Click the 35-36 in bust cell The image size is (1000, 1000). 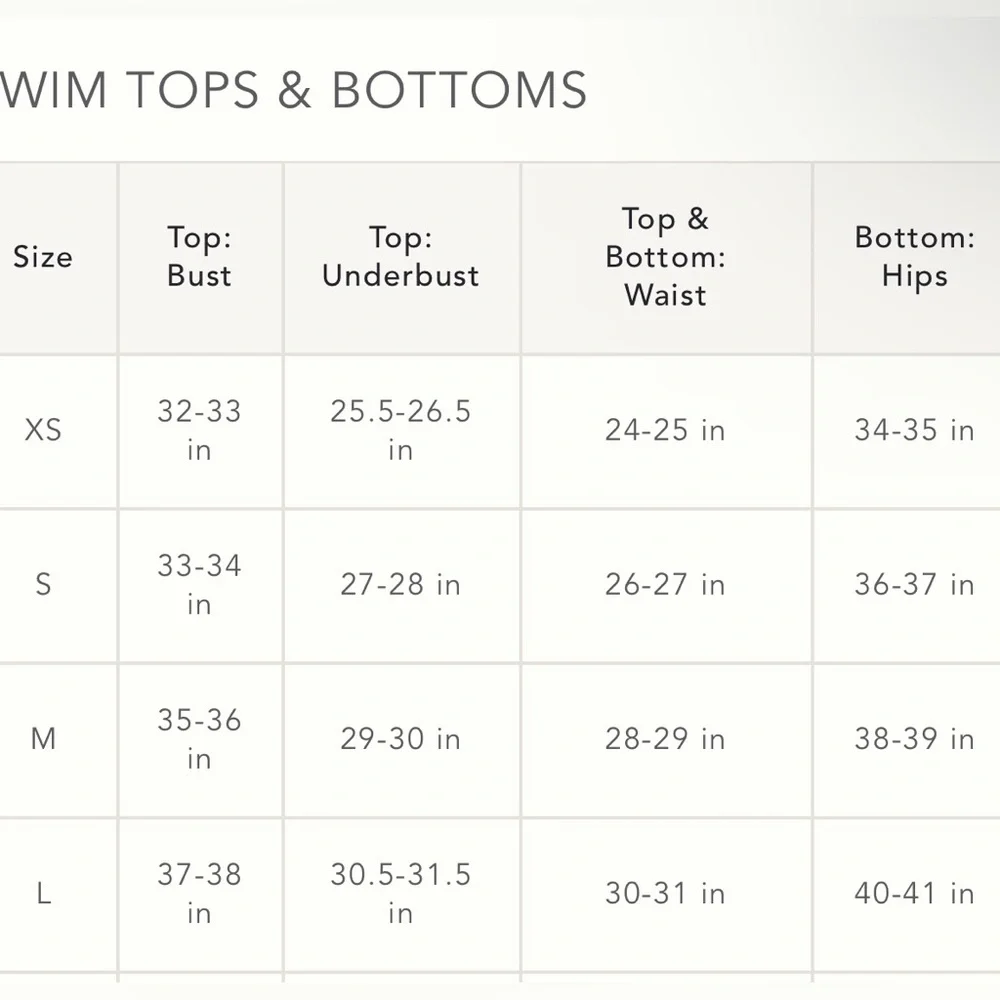[x=200, y=739]
